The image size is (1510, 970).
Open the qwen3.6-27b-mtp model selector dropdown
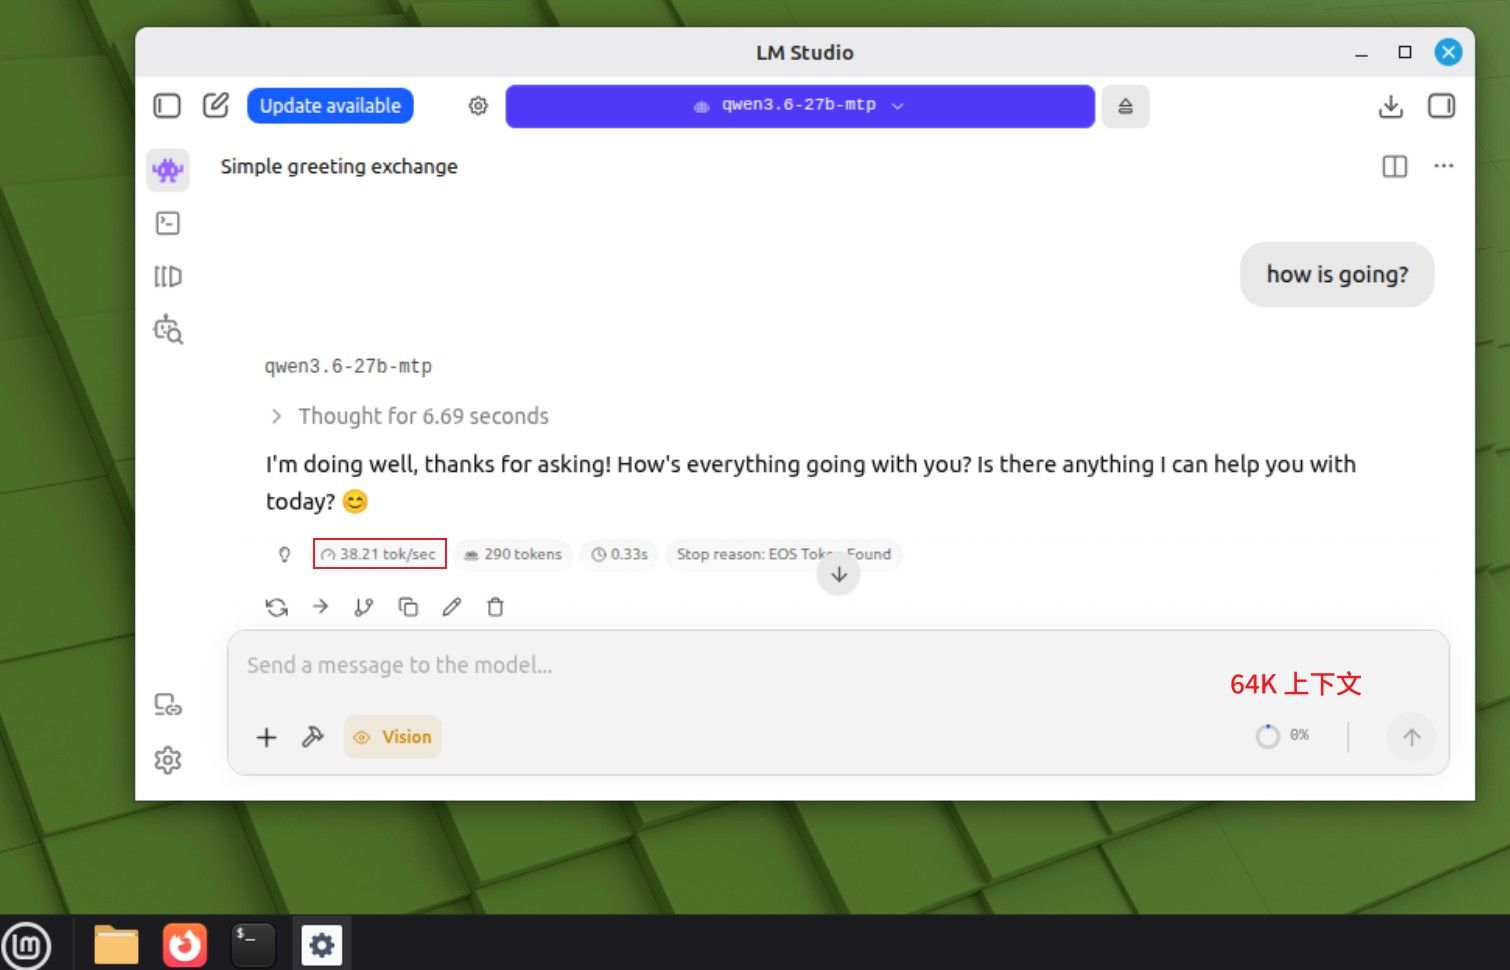pyautogui.click(x=800, y=106)
